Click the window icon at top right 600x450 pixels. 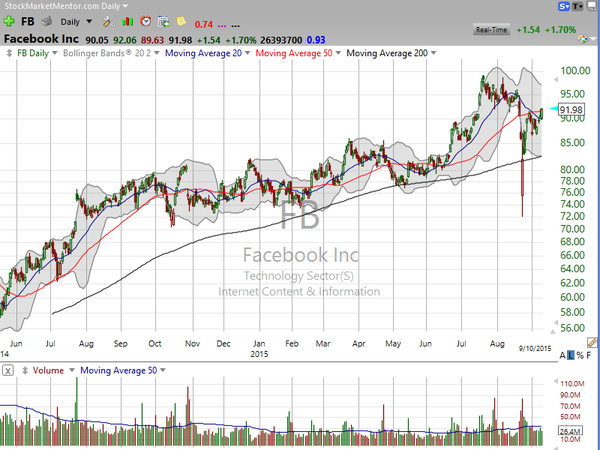[593, 6]
